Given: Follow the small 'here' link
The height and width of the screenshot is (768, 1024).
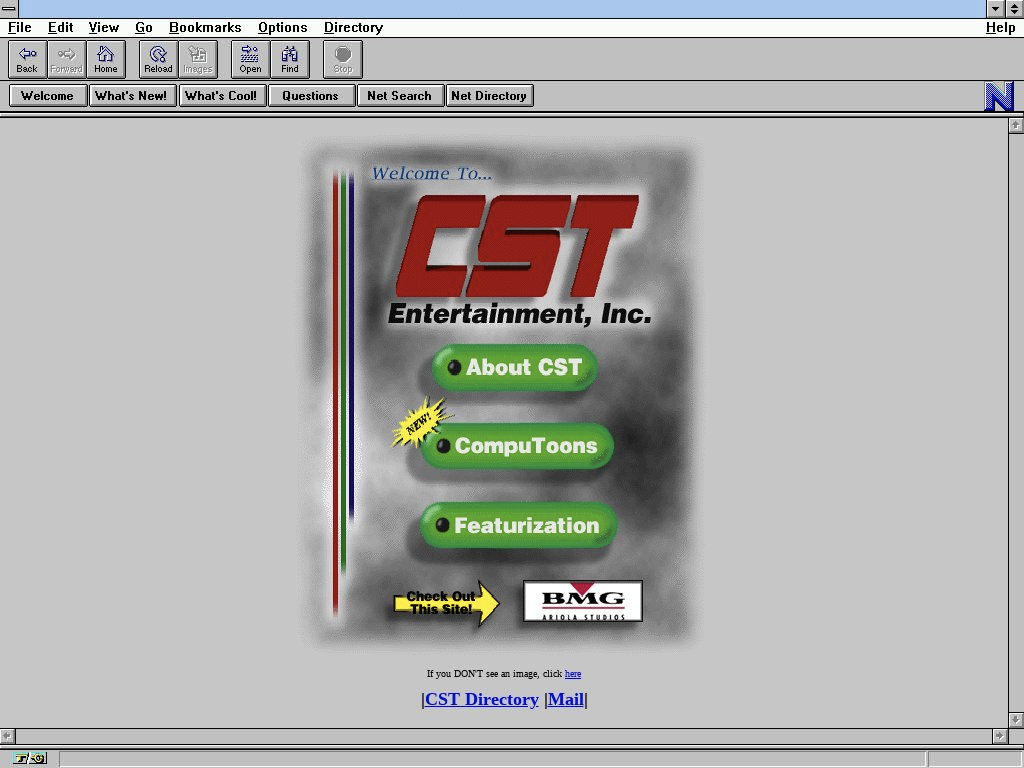Looking at the screenshot, I should point(572,674).
